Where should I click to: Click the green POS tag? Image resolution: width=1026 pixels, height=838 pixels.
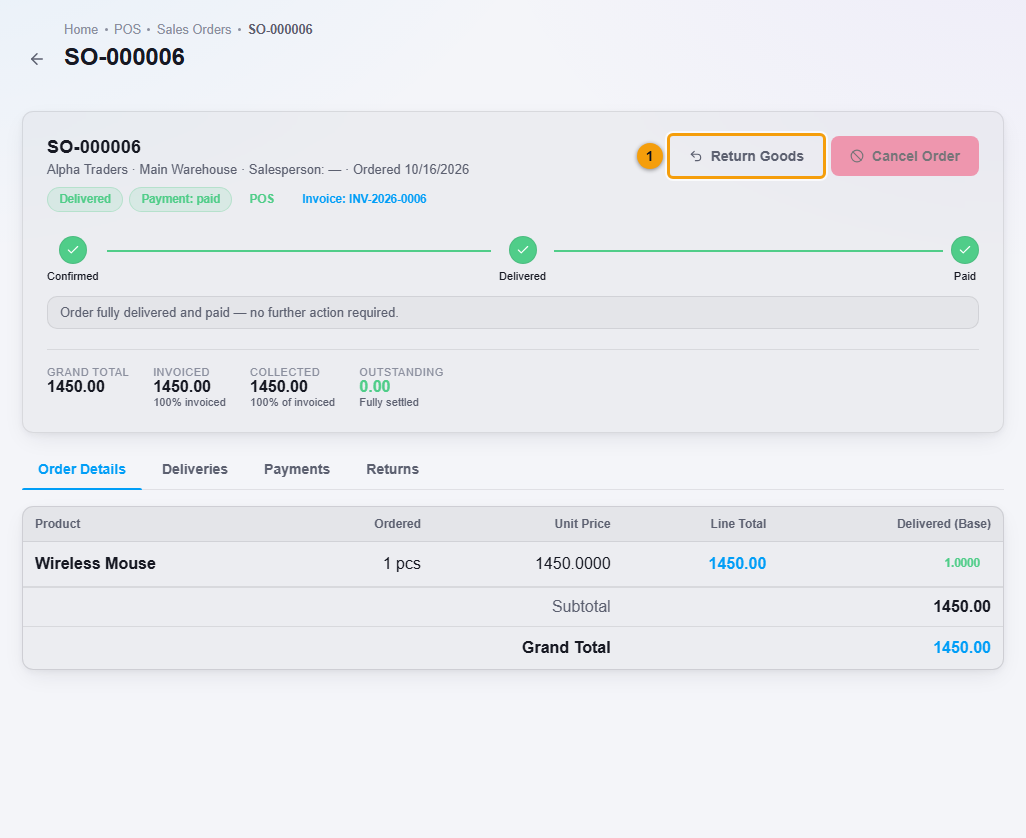point(262,199)
